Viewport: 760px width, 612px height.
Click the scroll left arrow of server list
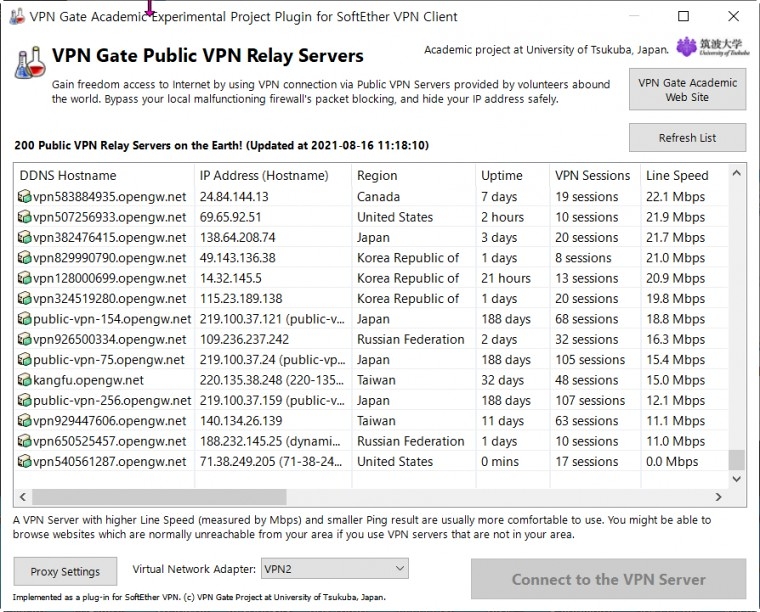pyautogui.click(x=23, y=497)
